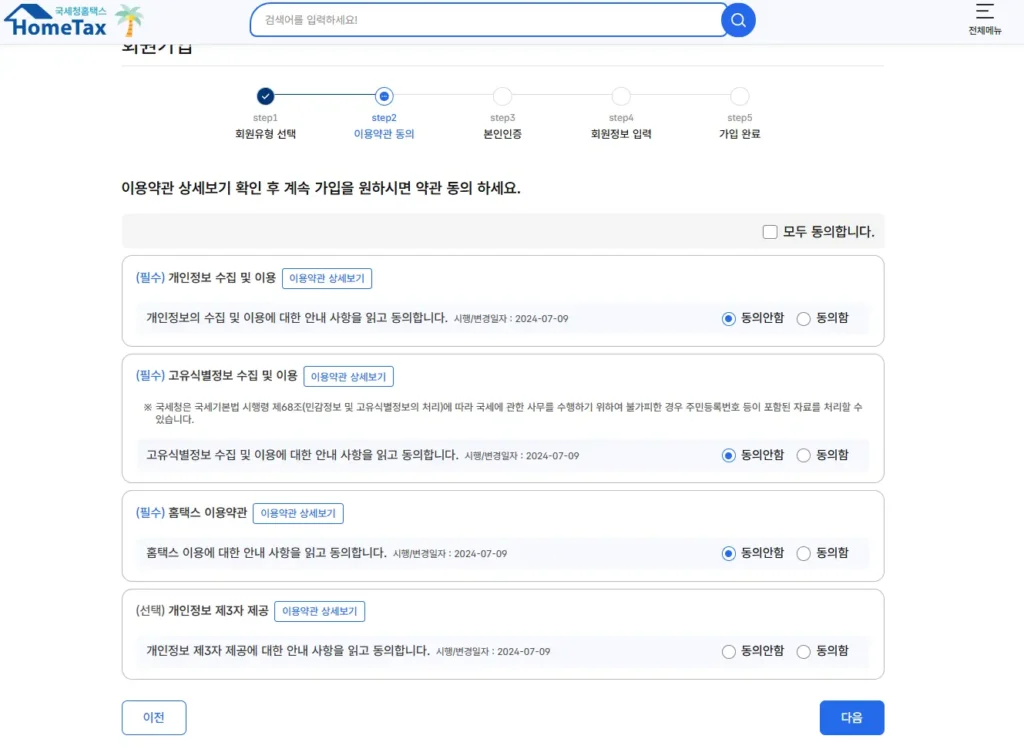The width and height of the screenshot is (1024, 749).
Task: Open 이용약관 상세보기 for 개인정보 제3자 제공
Action: tap(319, 611)
